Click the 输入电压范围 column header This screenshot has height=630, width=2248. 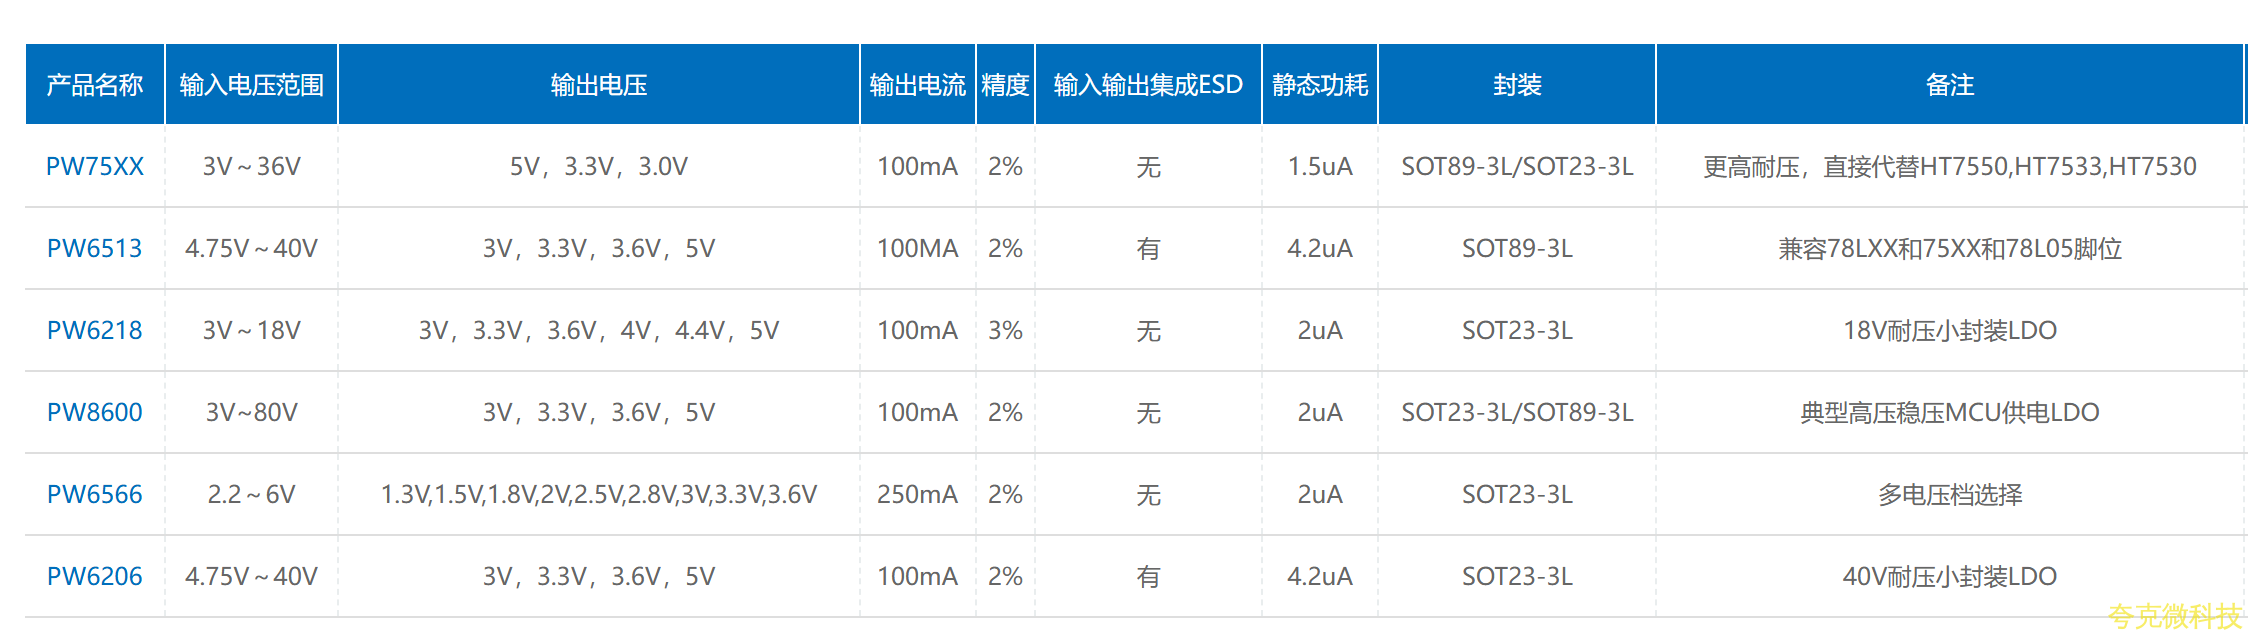click(251, 85)
